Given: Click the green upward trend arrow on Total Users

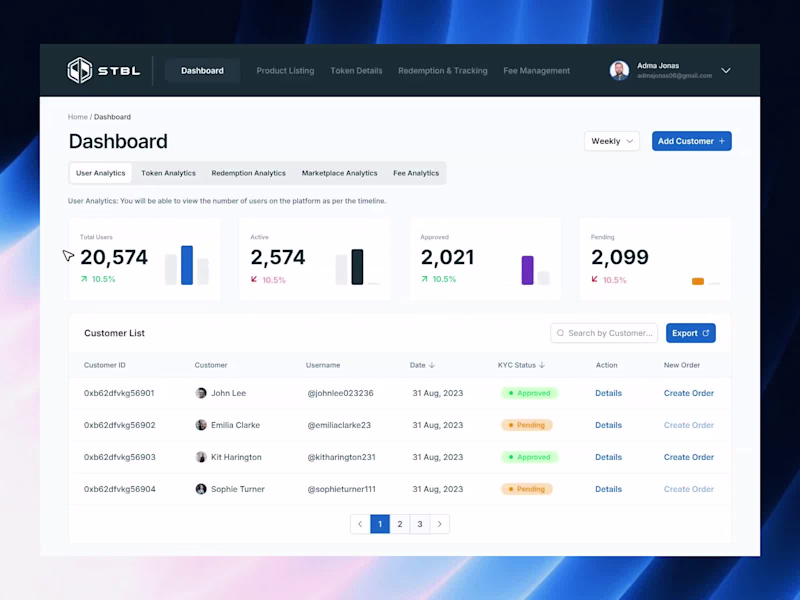Looking at the screenshot, I should (84, 279).
